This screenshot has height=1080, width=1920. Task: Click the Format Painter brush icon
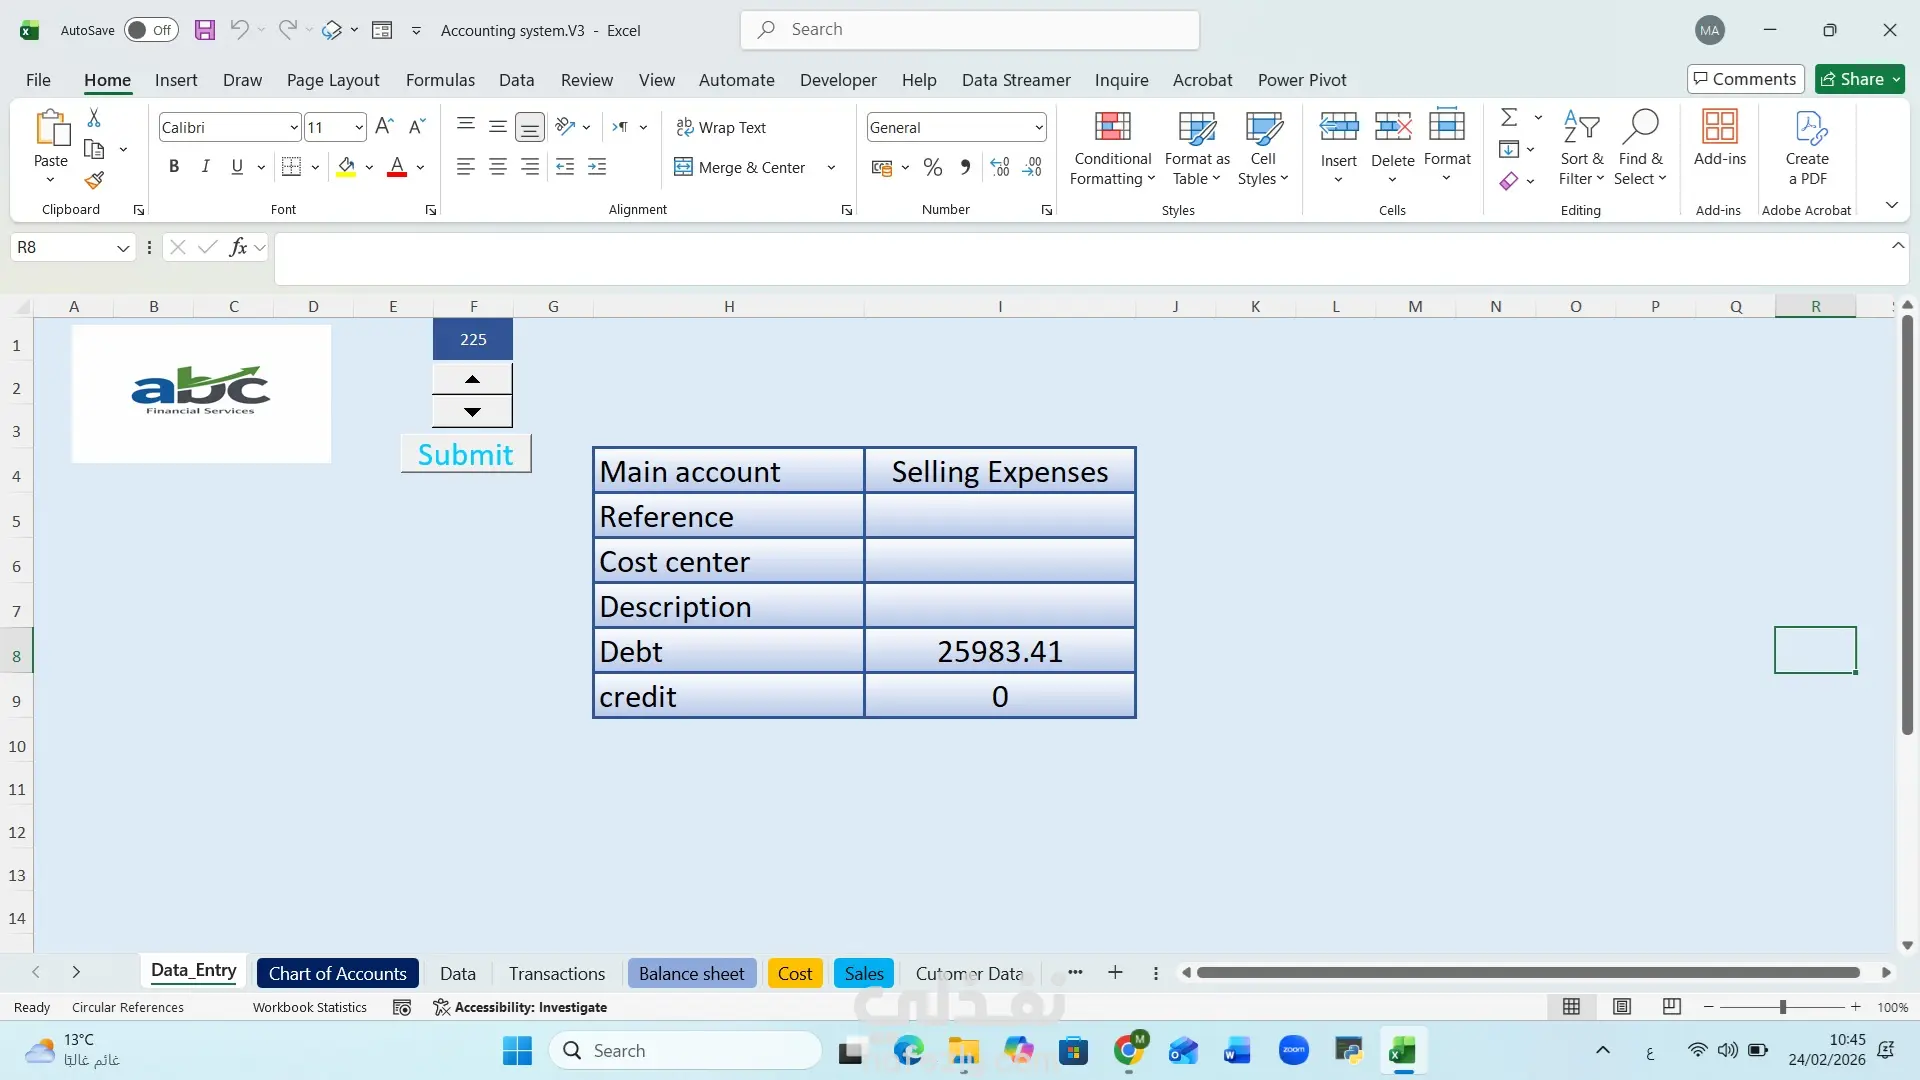pyautogui.click(x=94, y=181)
